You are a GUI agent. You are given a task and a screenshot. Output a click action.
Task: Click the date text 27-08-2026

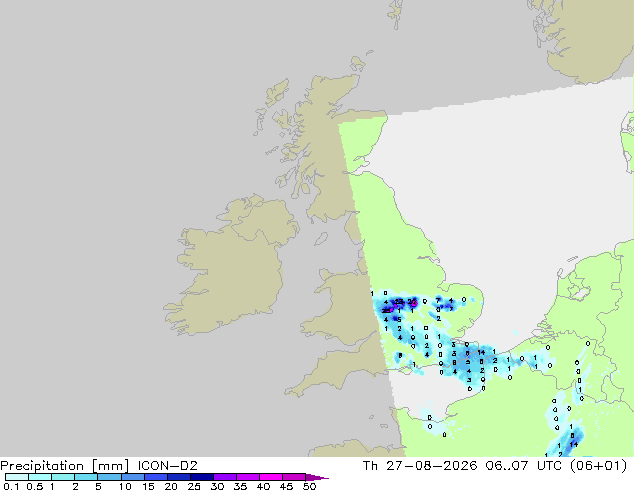click(x=431, y=466)
